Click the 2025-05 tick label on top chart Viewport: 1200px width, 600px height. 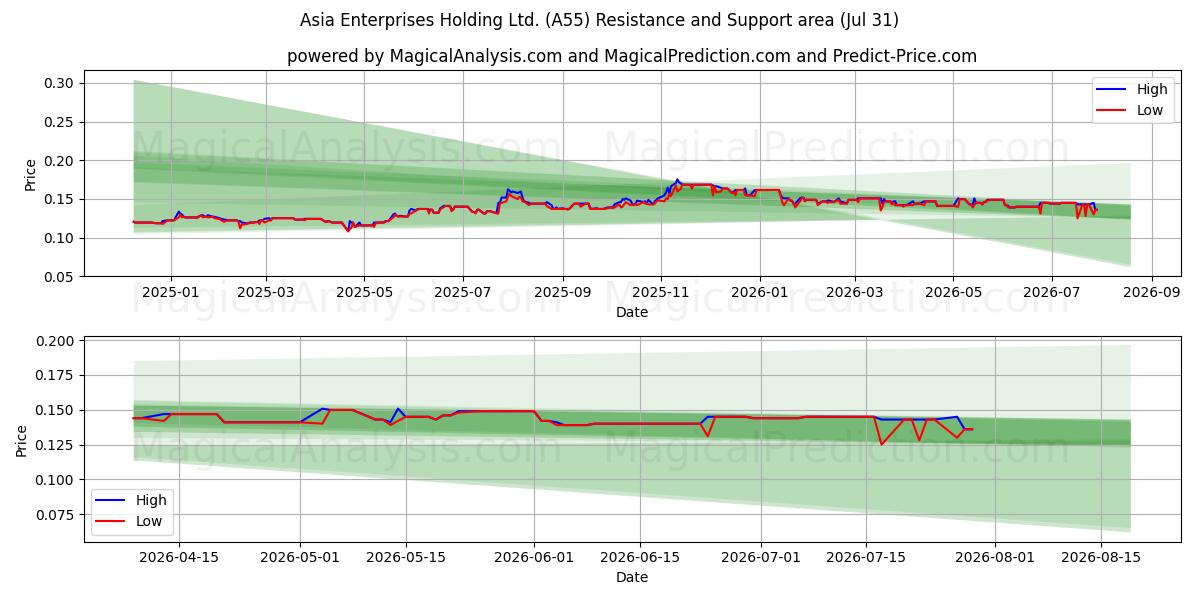point(364,293)
